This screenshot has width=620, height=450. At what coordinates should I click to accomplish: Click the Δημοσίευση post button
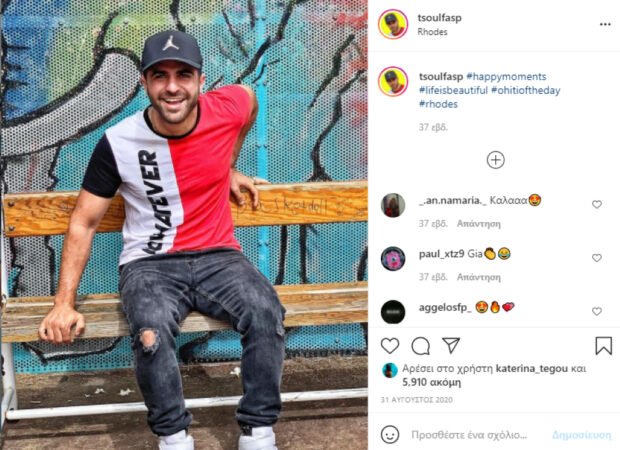tap(582, 435)
